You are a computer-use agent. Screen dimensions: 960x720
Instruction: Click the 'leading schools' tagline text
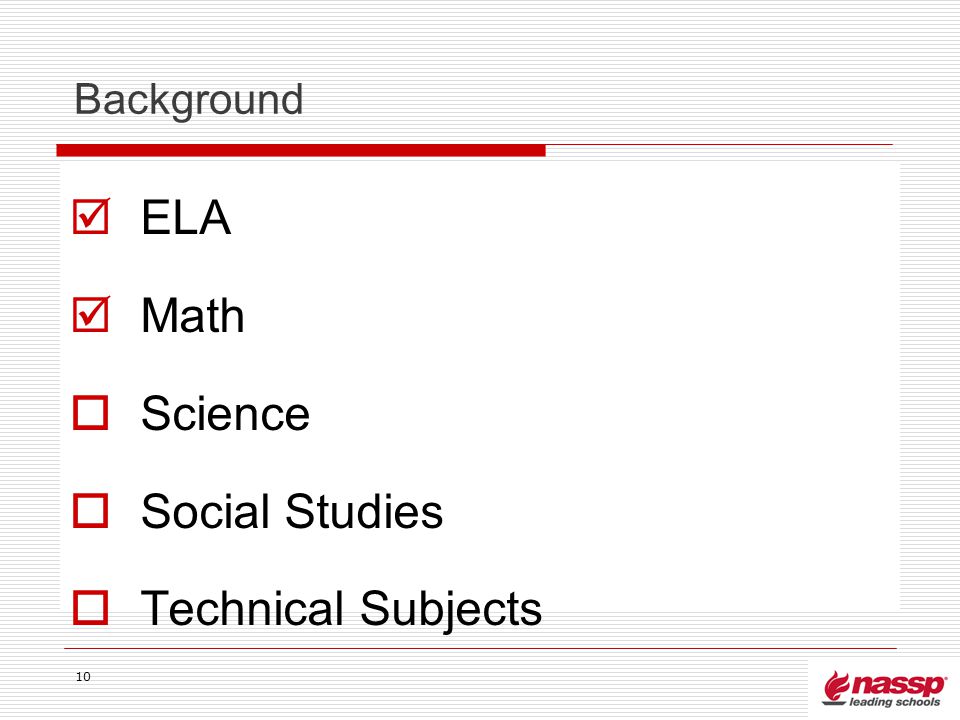(894, 702)
